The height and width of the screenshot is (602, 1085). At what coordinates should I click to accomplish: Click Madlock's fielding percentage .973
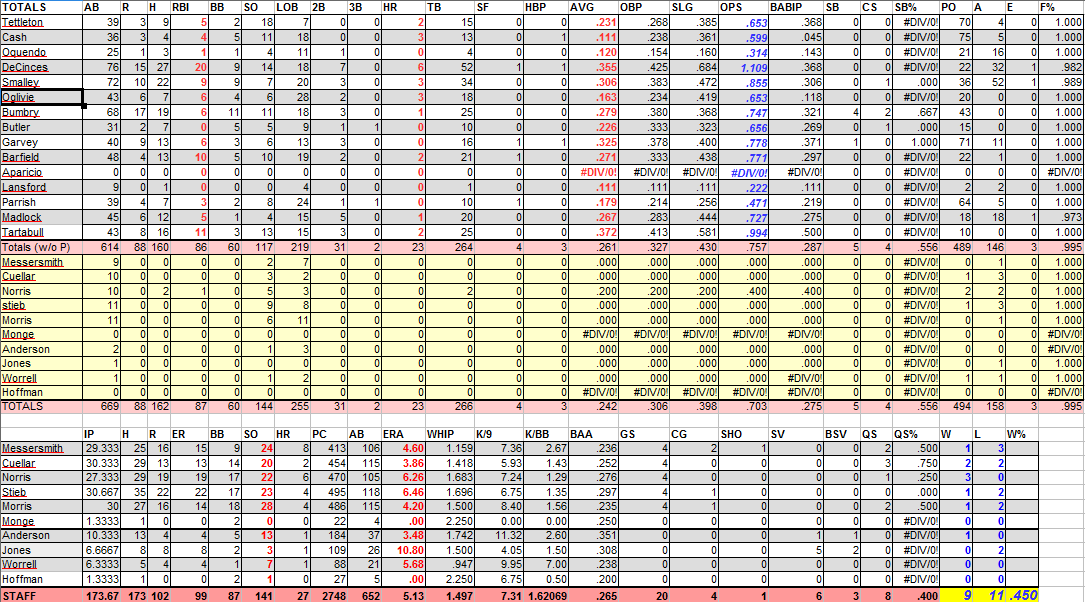point(1061,218)
